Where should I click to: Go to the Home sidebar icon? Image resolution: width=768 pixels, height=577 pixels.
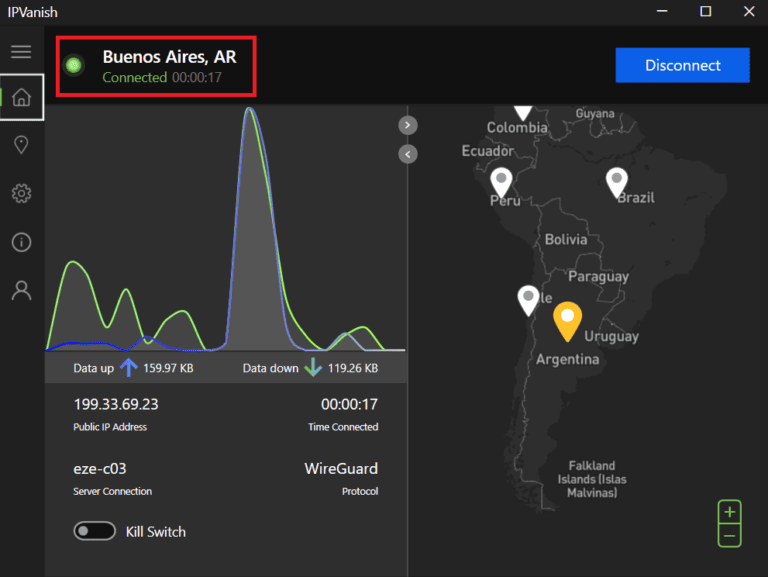(x=21, y=98)
